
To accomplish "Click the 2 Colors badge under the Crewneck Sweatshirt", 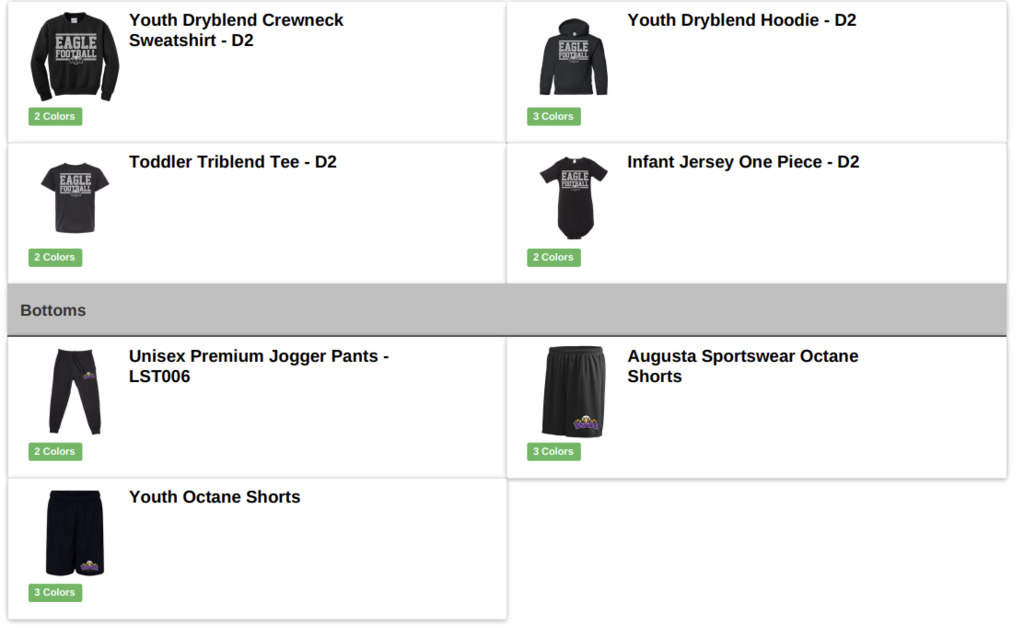I will [x=55, y=116].
